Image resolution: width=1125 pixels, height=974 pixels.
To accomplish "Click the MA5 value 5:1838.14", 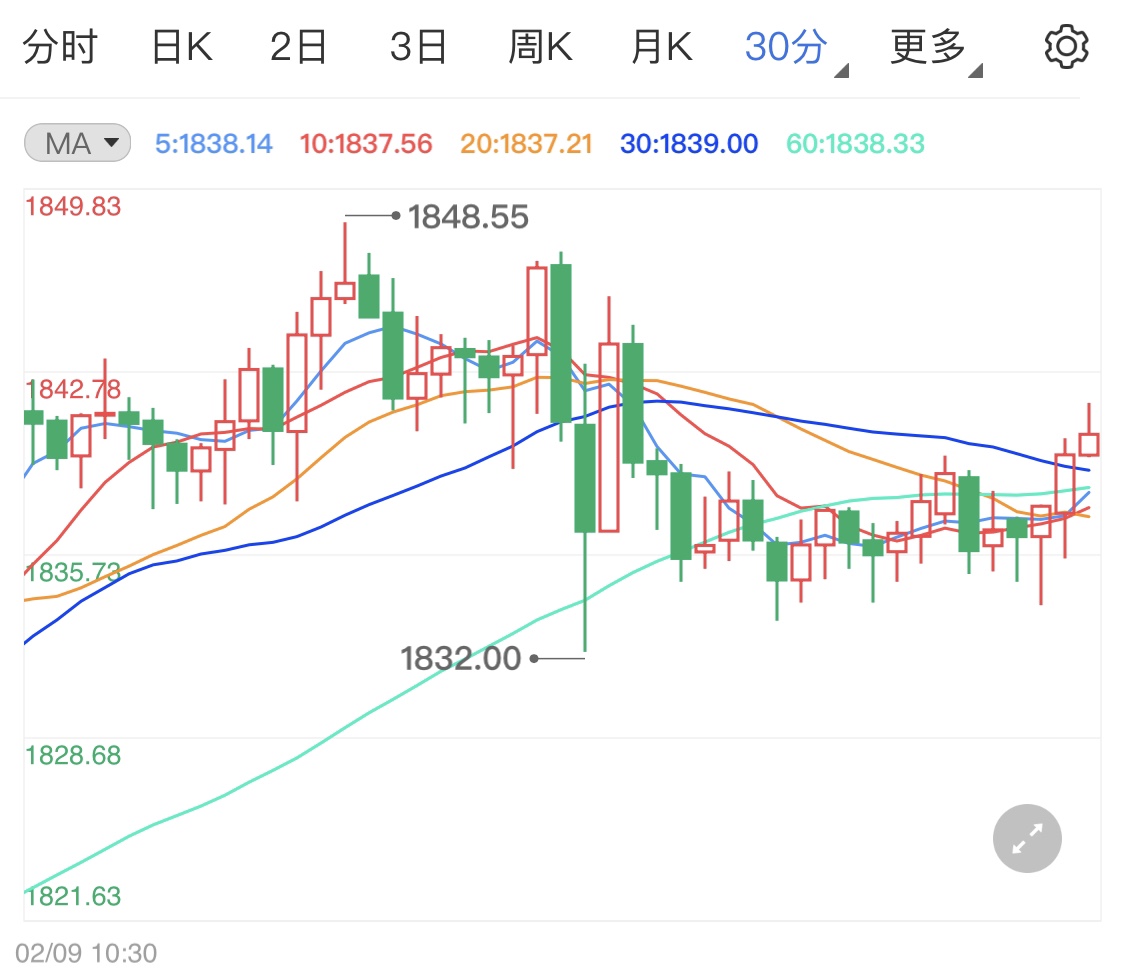I will click(214, 143).
